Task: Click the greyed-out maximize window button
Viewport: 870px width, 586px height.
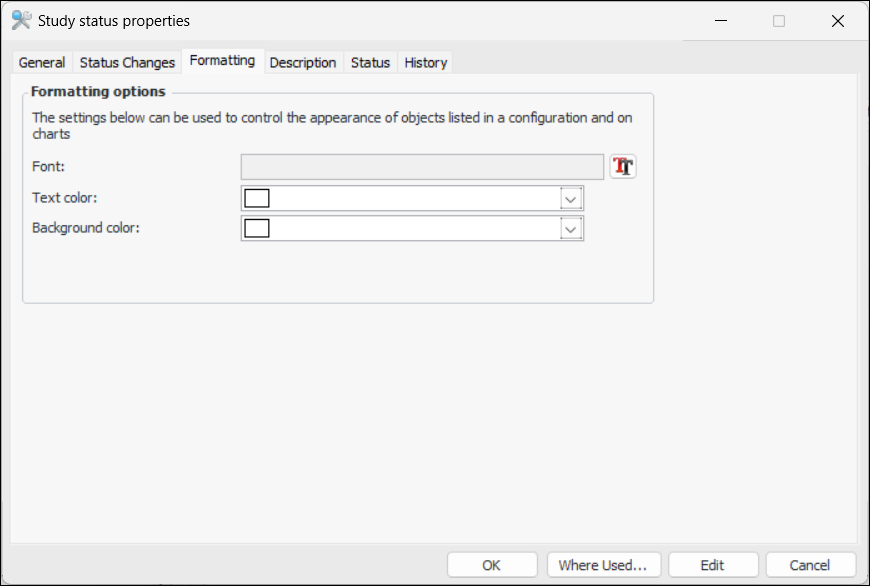Action: click(779, 21)
